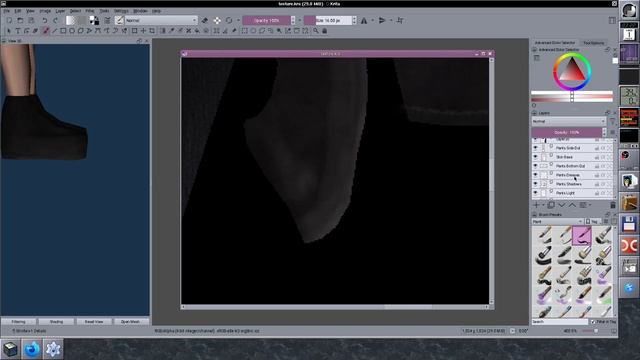Select the Rectangular Selection tool
Viewport: 640px width, 360px height.
point(244,31)
